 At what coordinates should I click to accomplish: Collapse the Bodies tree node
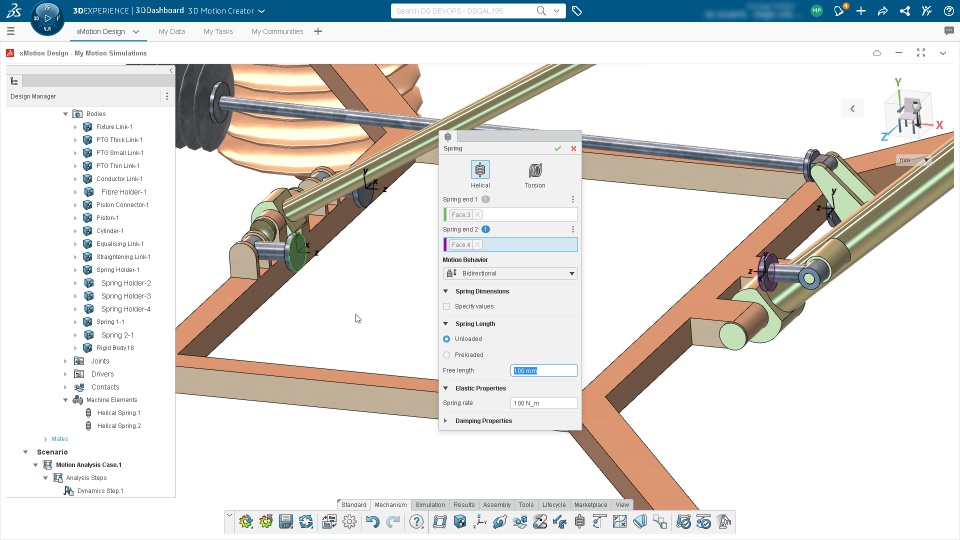pyautogui.click(x=66, y=114)
